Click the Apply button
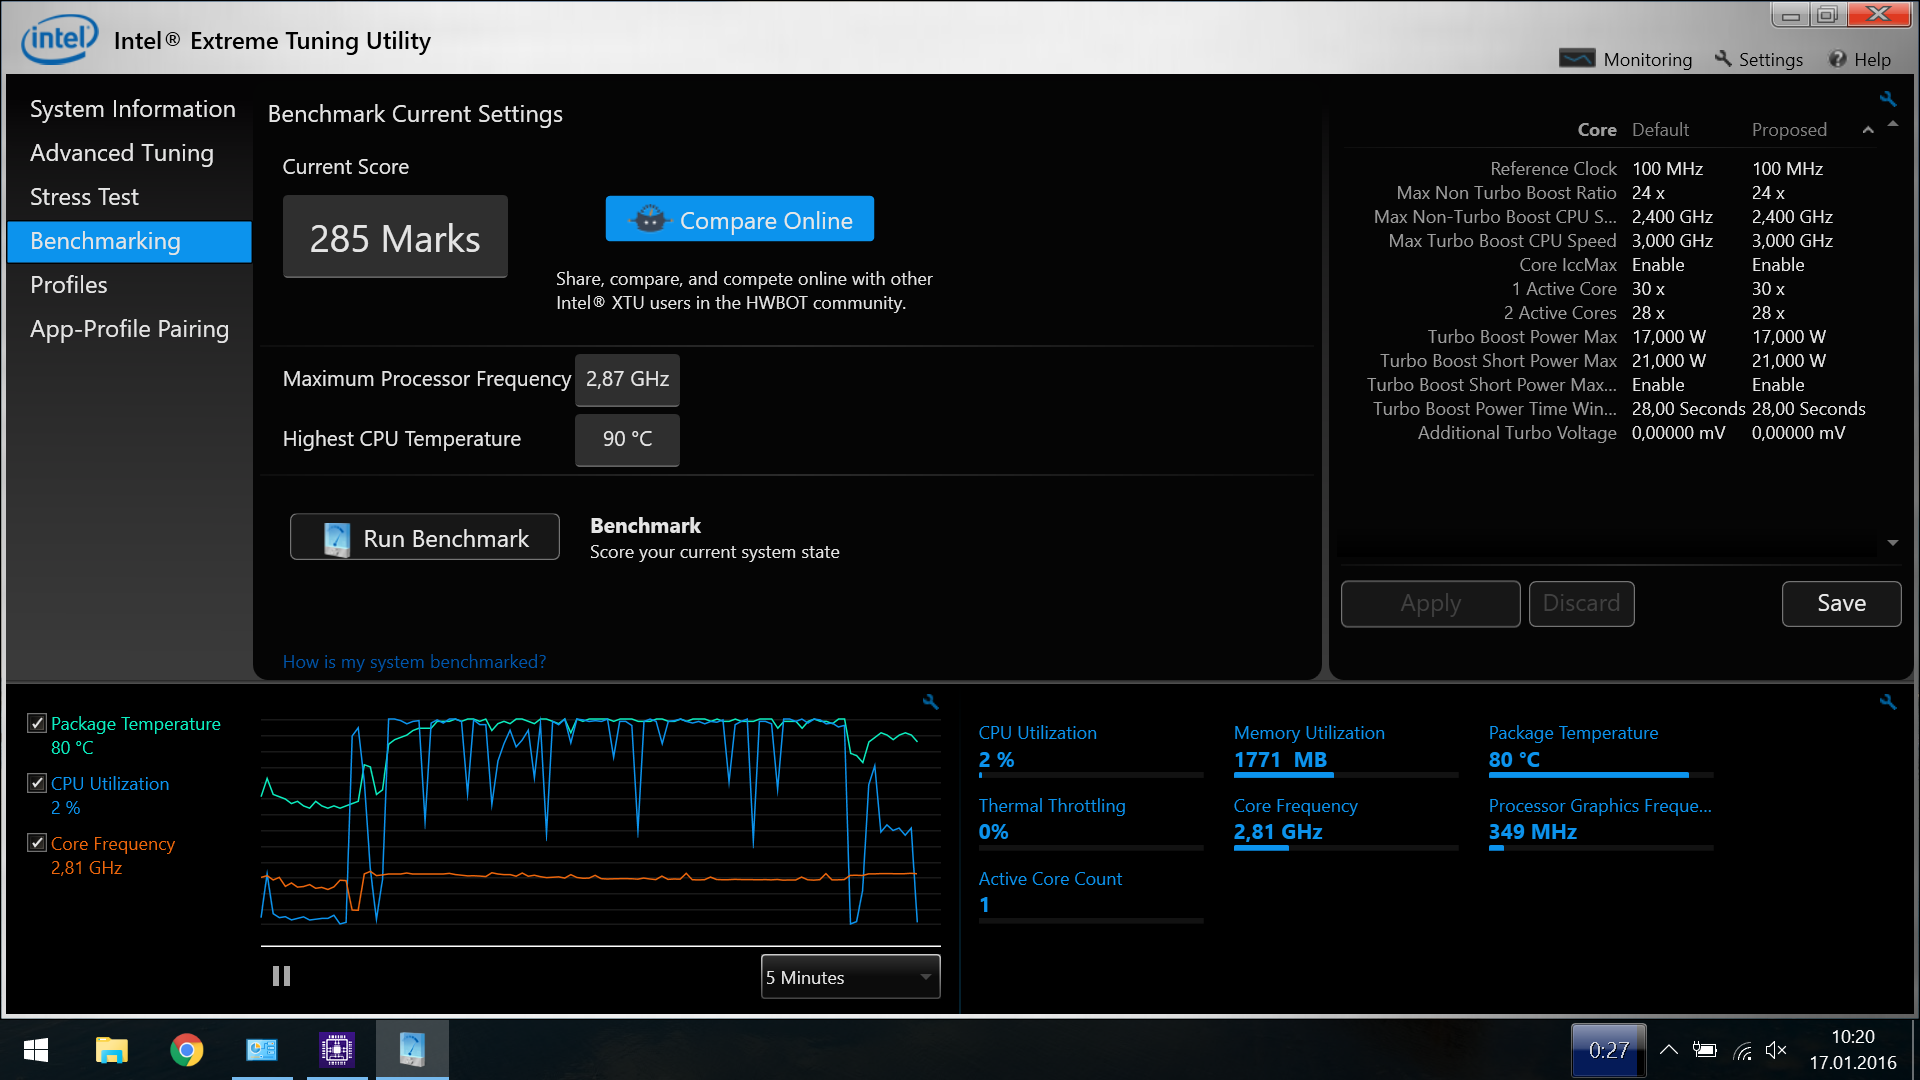1920x1080 pixels. click(x=1430, y=603)
